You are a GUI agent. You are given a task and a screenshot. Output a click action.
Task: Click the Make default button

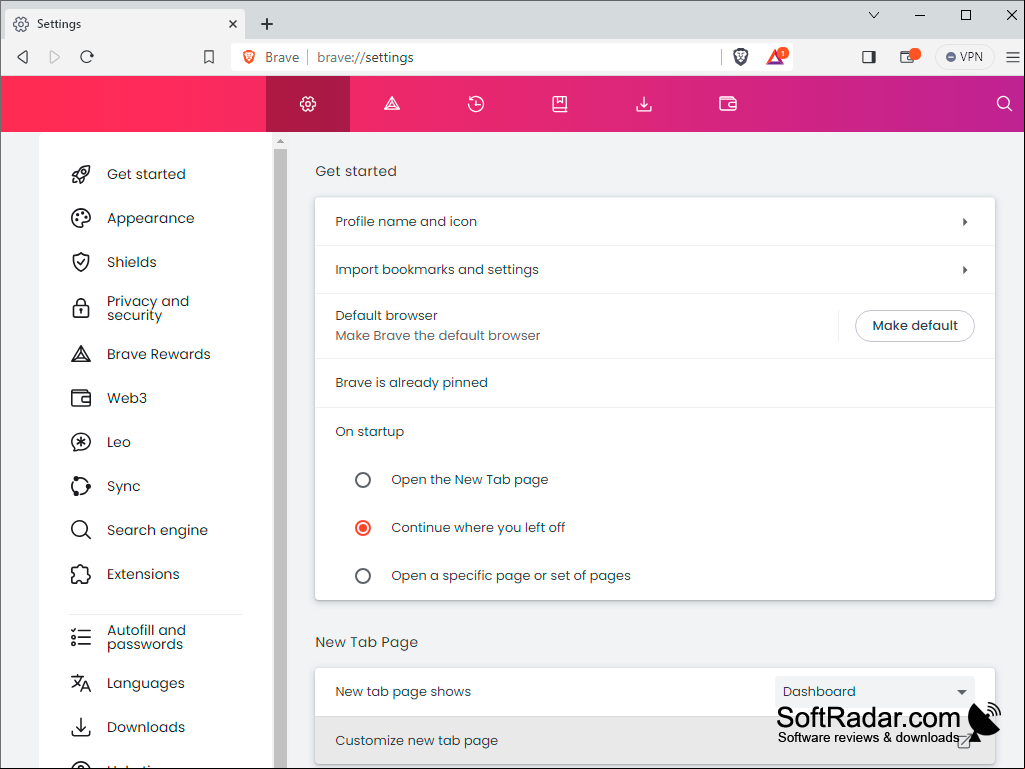pos(915,326)
